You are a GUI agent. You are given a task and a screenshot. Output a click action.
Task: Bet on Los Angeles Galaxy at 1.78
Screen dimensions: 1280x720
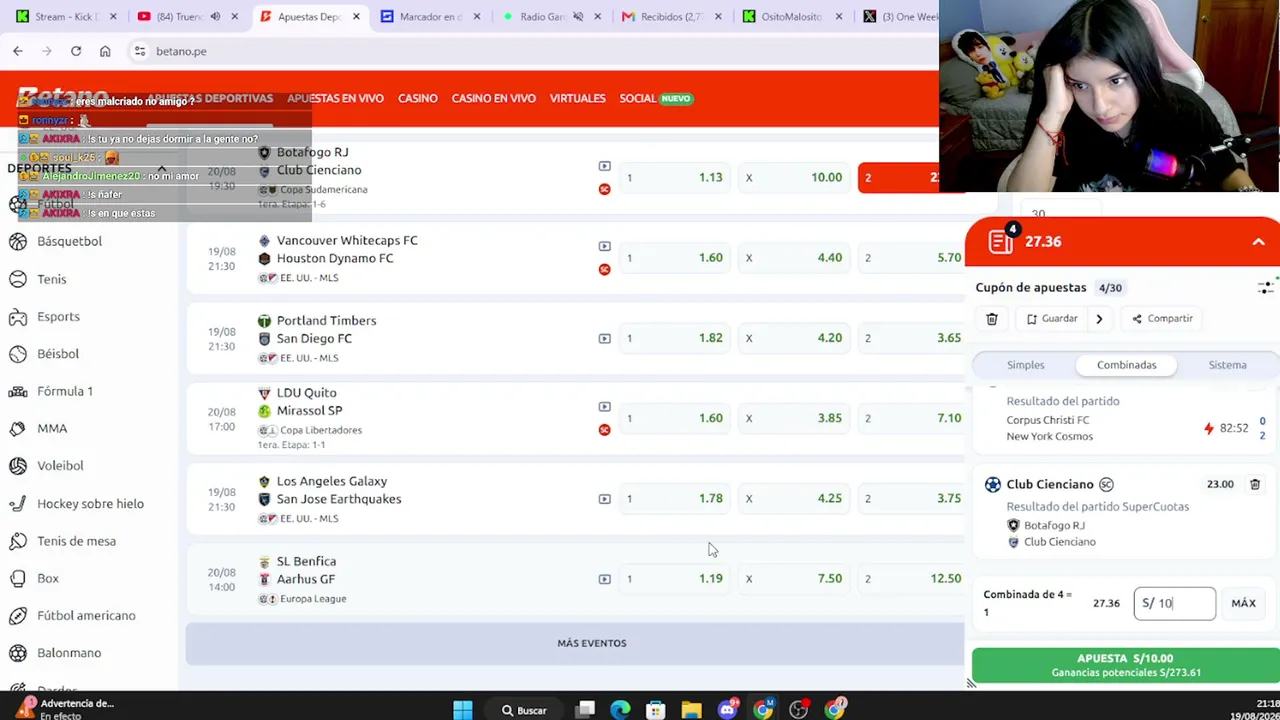(676, 498)
